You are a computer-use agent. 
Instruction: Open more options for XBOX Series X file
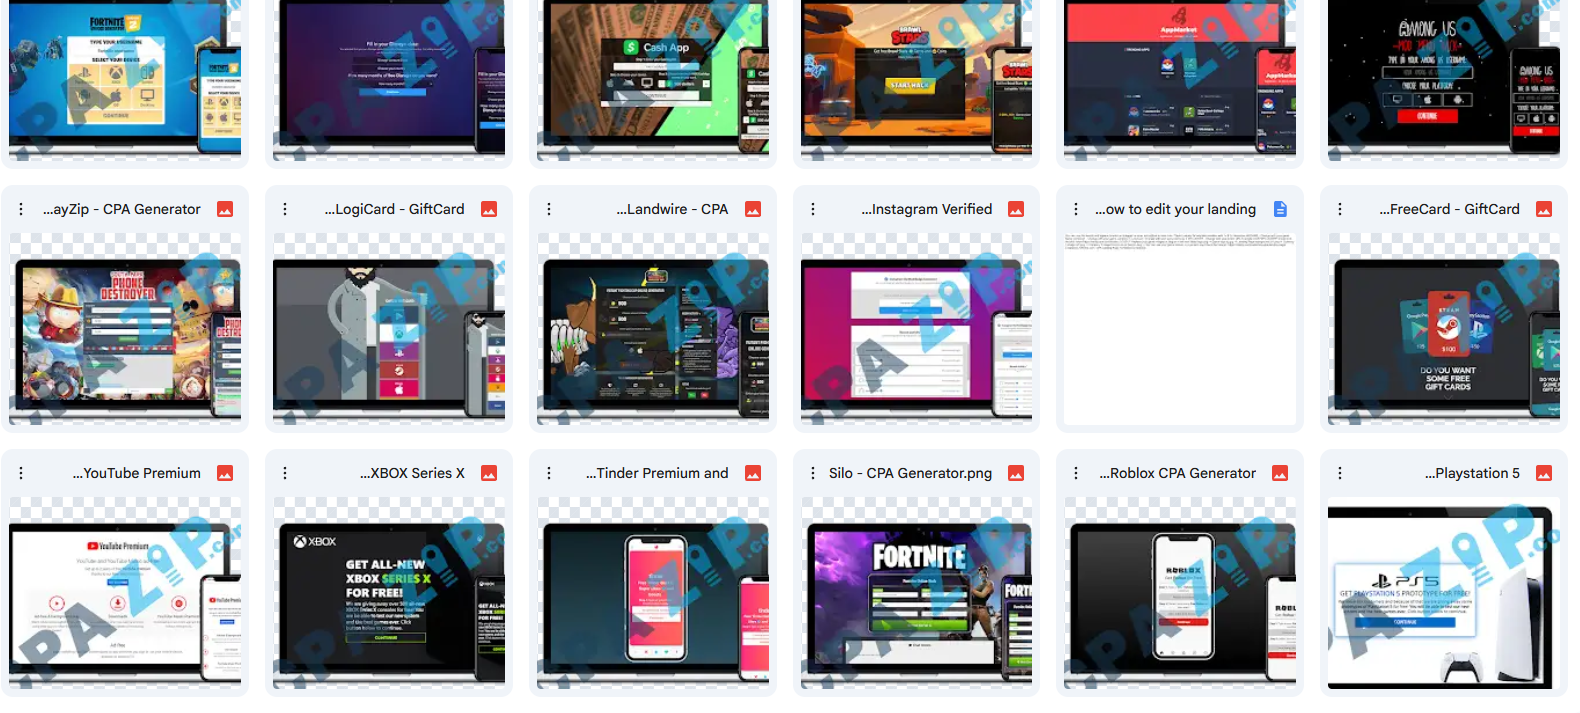click(x=285, y=473)
